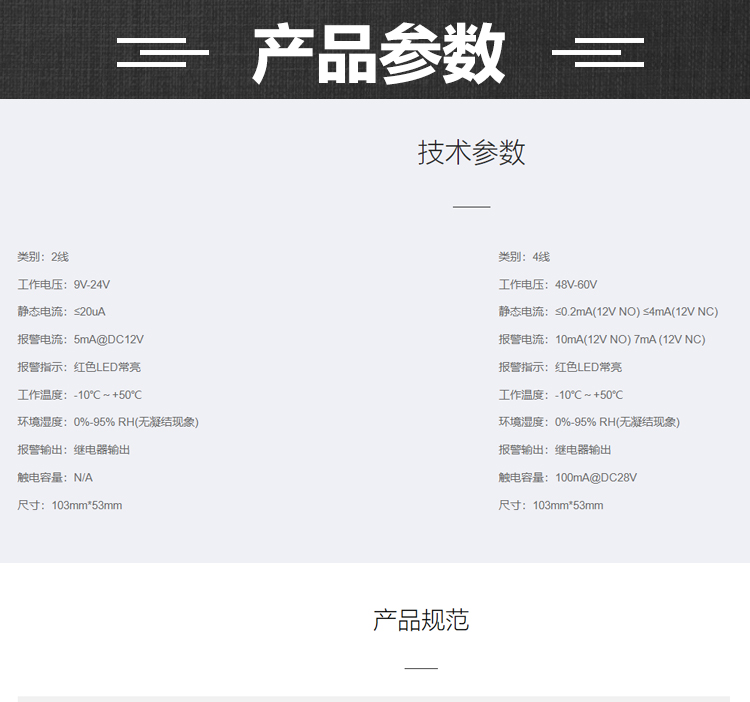This screenshot has height=702, width=750.
Task: Select the 工作电压 48V-60V line
Action: [548, 285]
